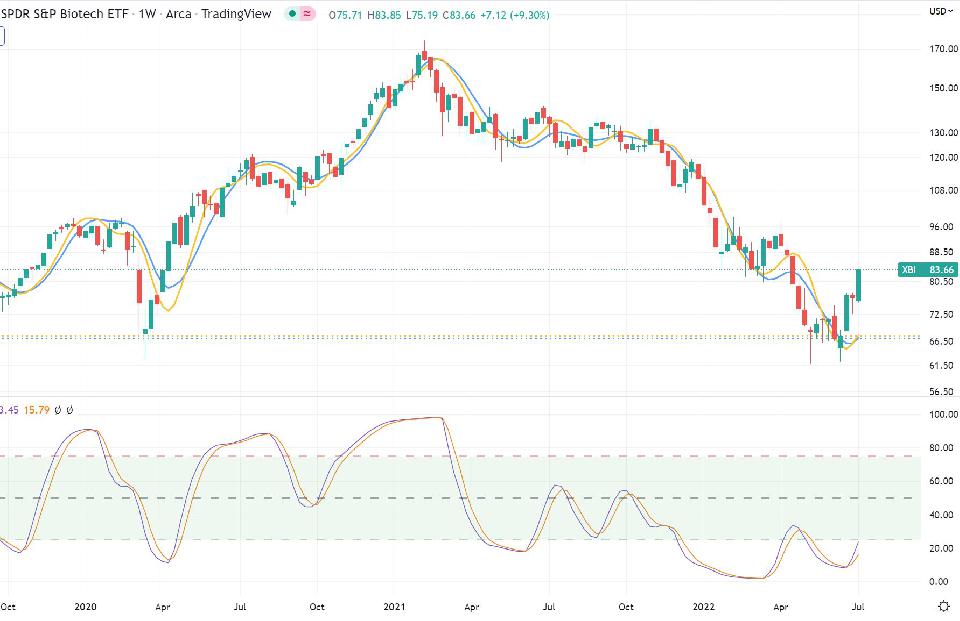Click the green market status dot

point(291,16)
